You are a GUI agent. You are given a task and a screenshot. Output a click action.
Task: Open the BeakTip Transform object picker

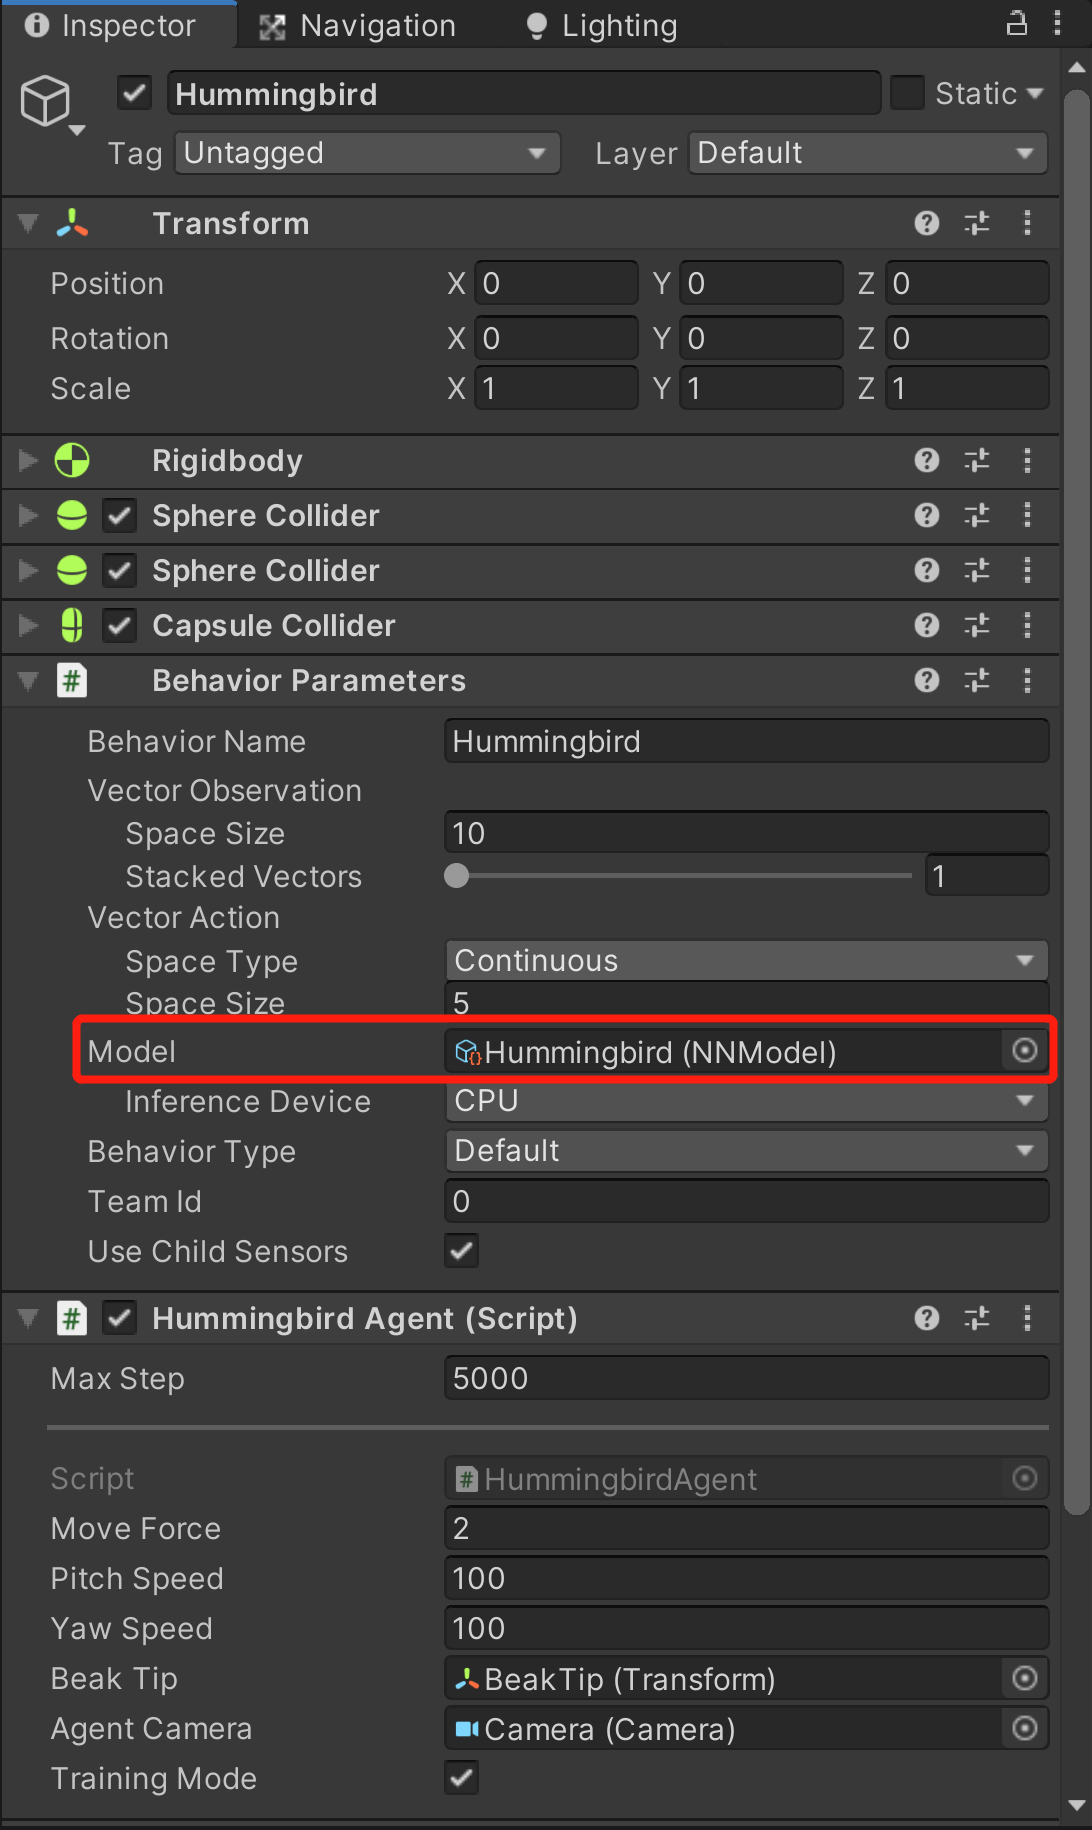[1023, 1678]
